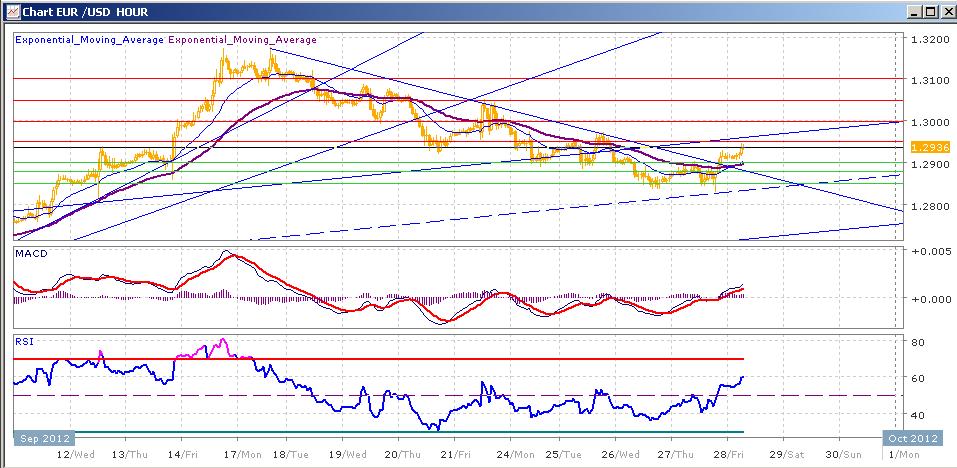Select the 19/Wed date label
957x468 pixels.
tap(346, 455)
